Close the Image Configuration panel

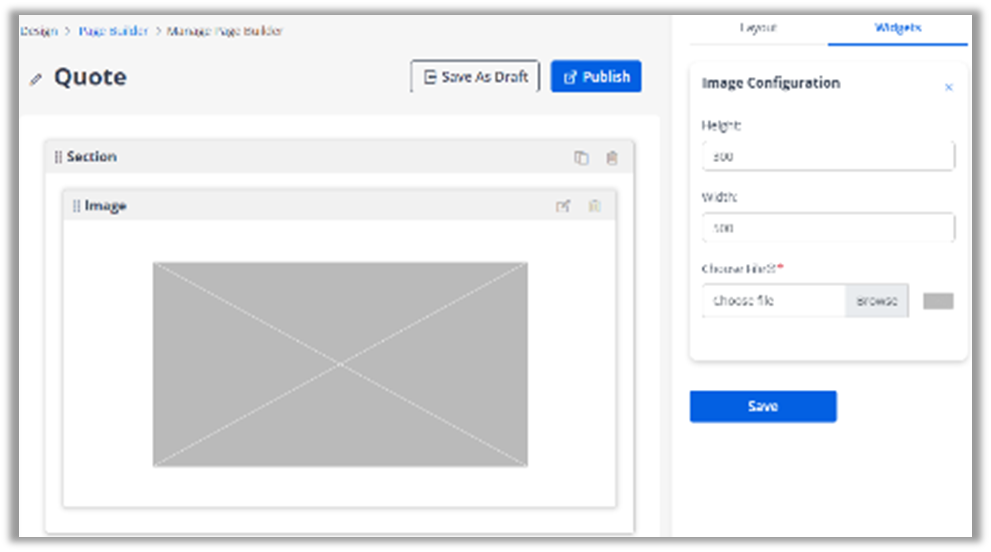(949, 87)
